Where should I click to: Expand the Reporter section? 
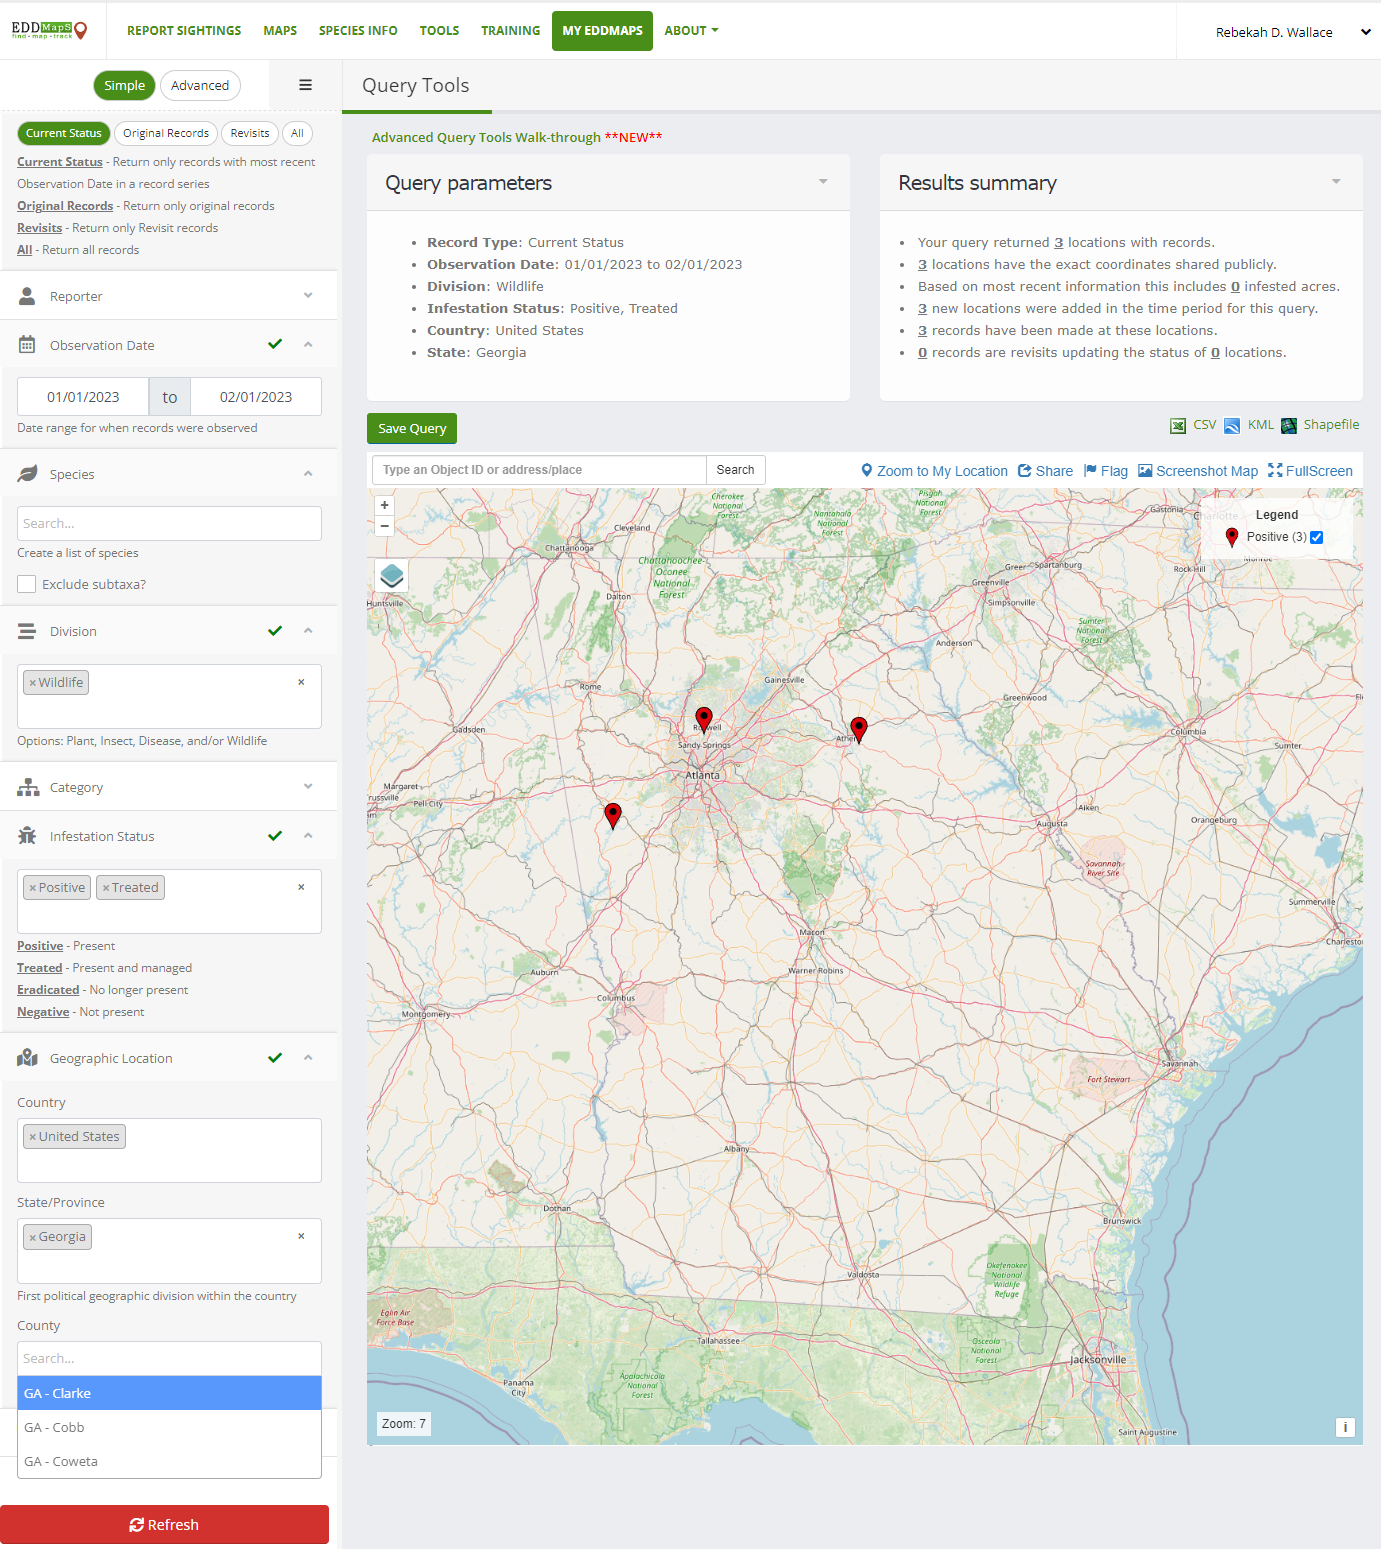point(308,295)
